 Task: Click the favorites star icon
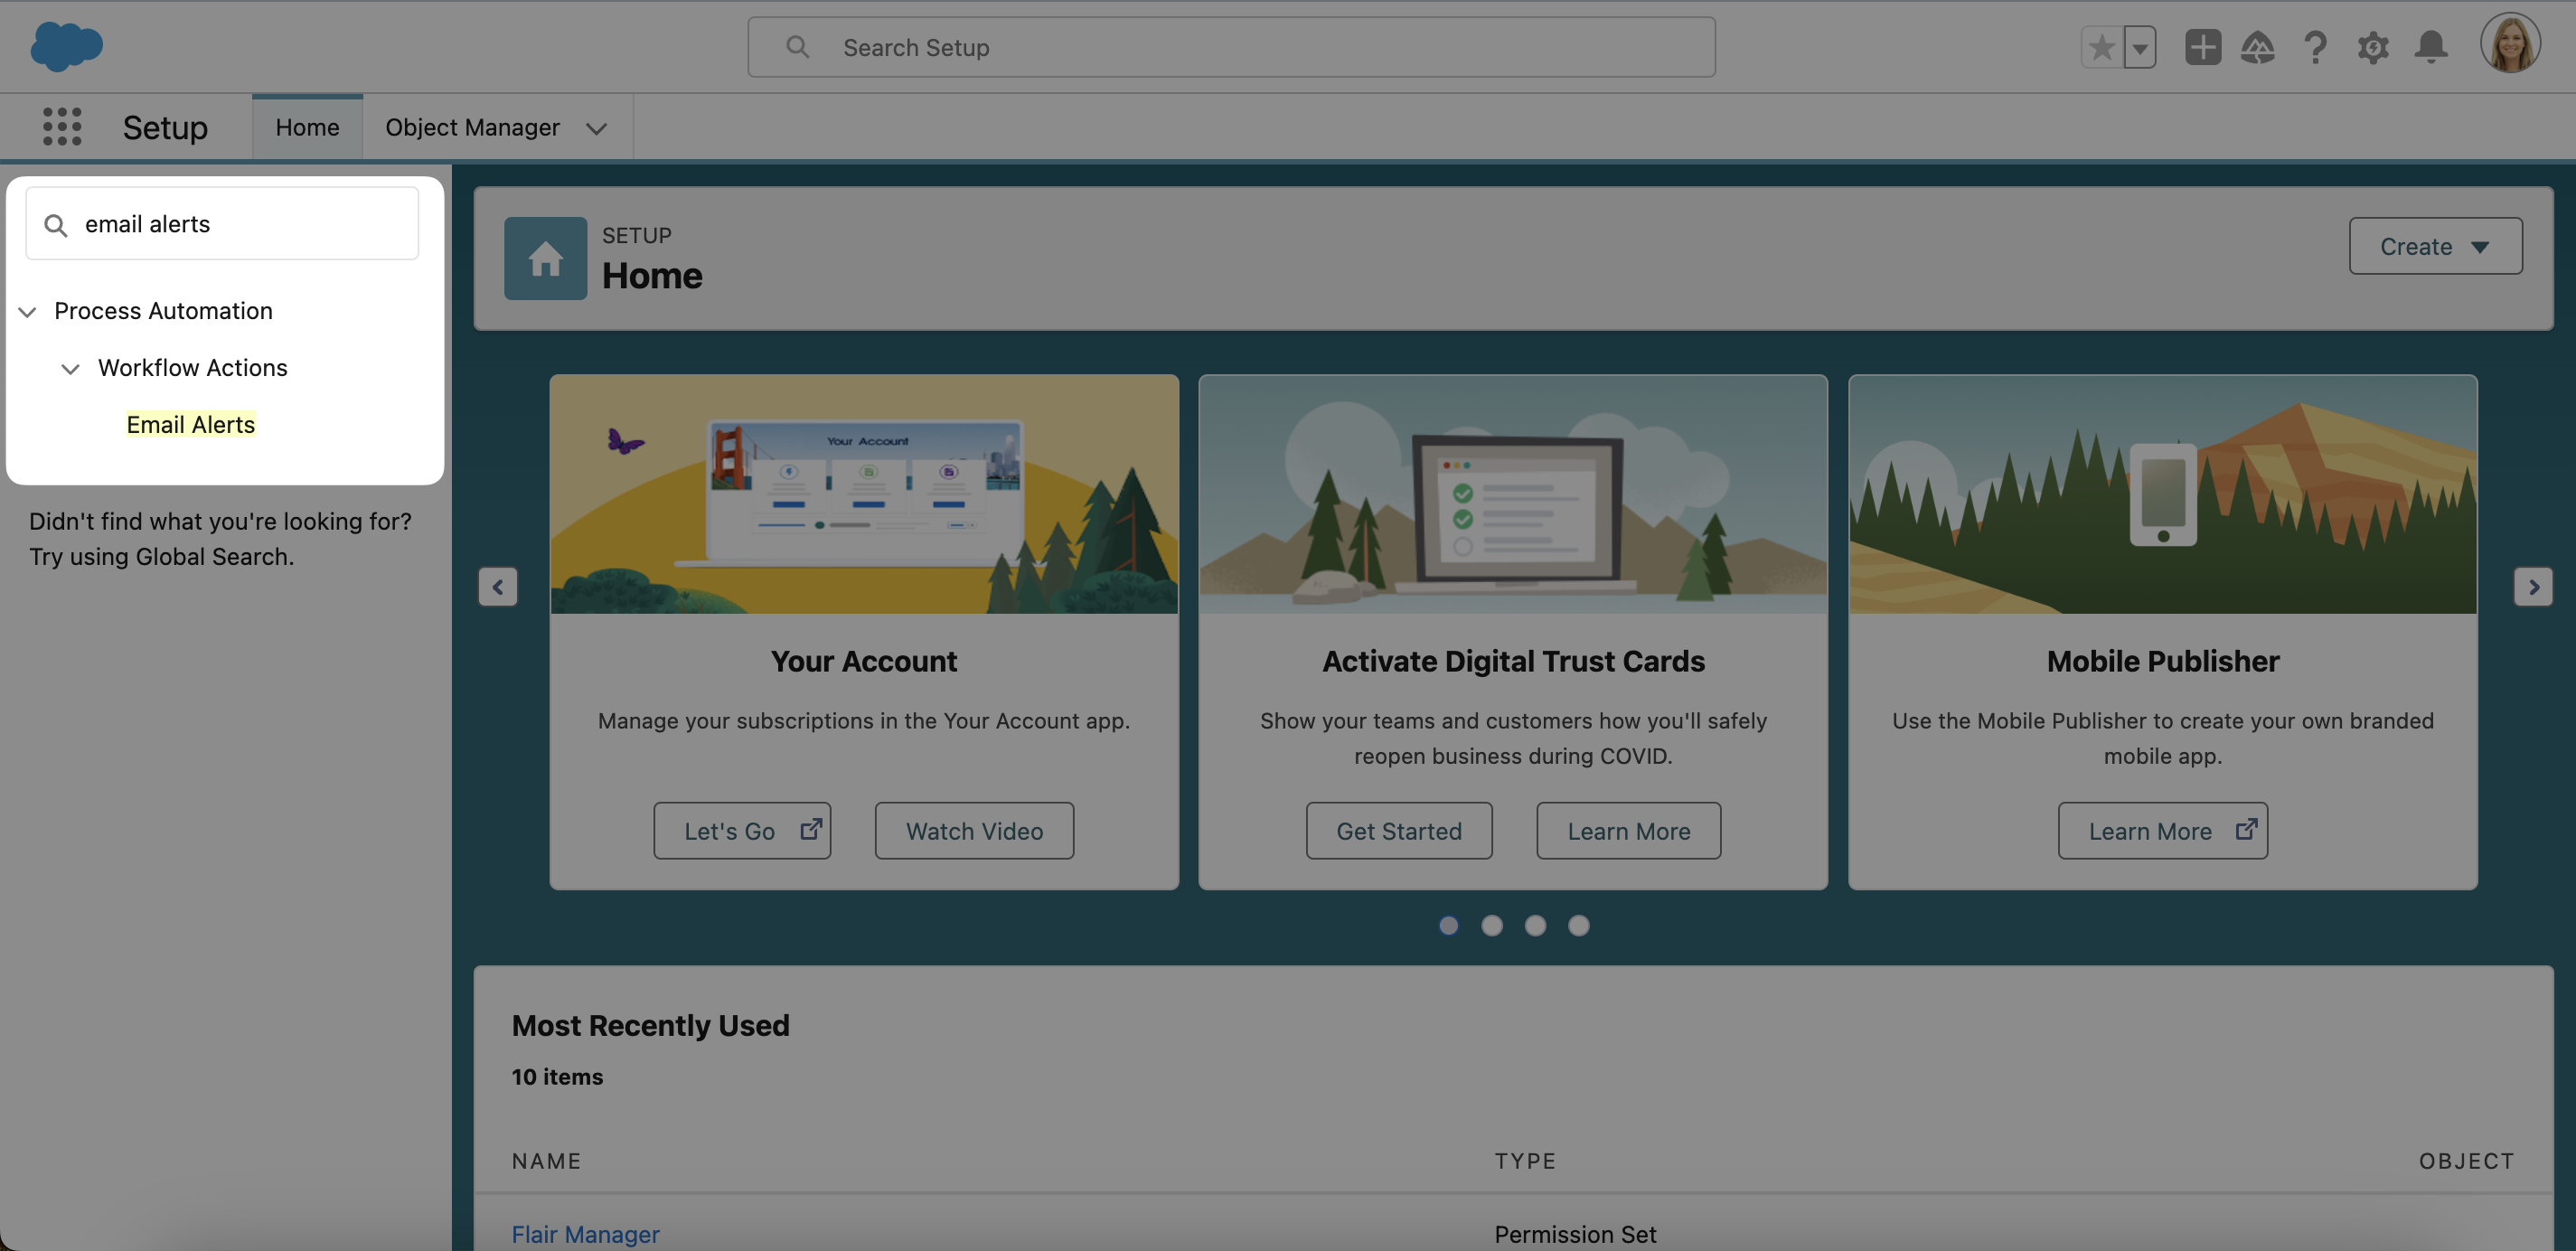(x=2101, y=47)
